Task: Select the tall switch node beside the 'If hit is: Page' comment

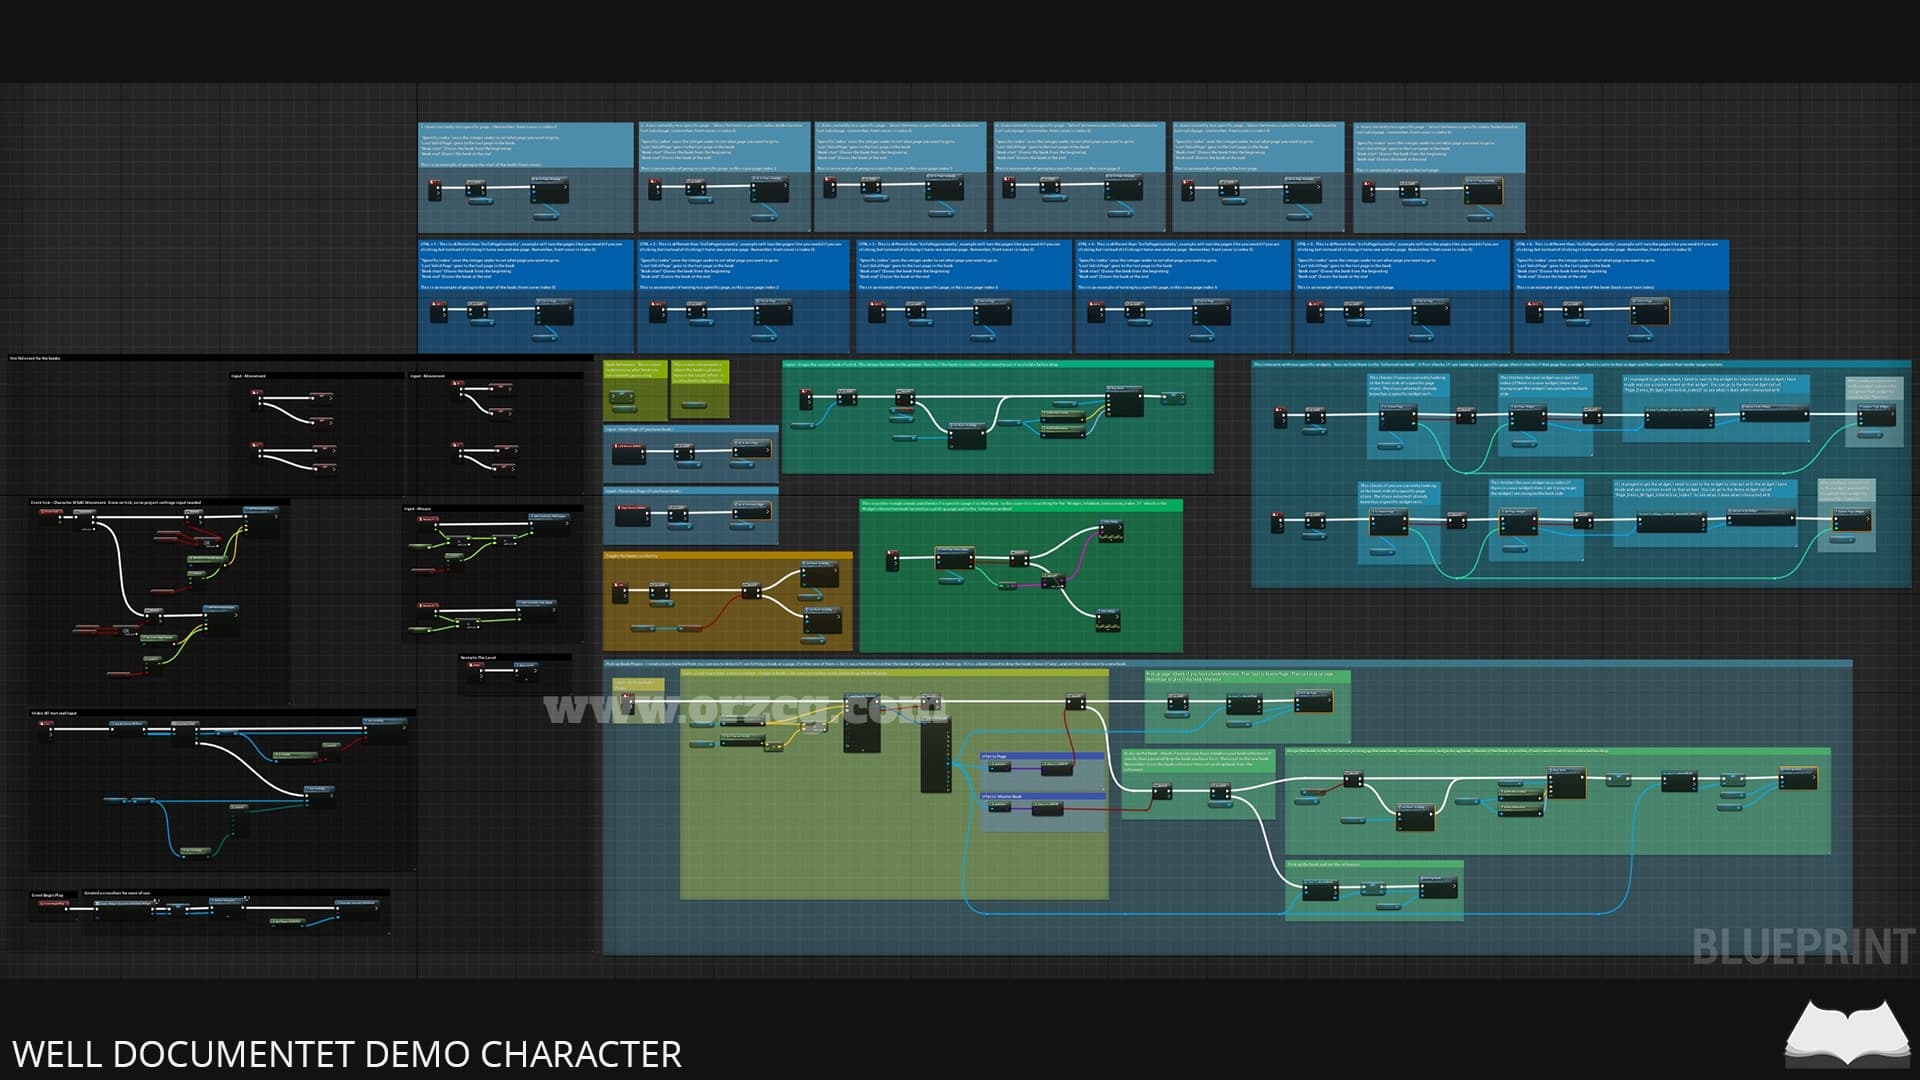Action: pyautogui.click(x=936, y=756)
